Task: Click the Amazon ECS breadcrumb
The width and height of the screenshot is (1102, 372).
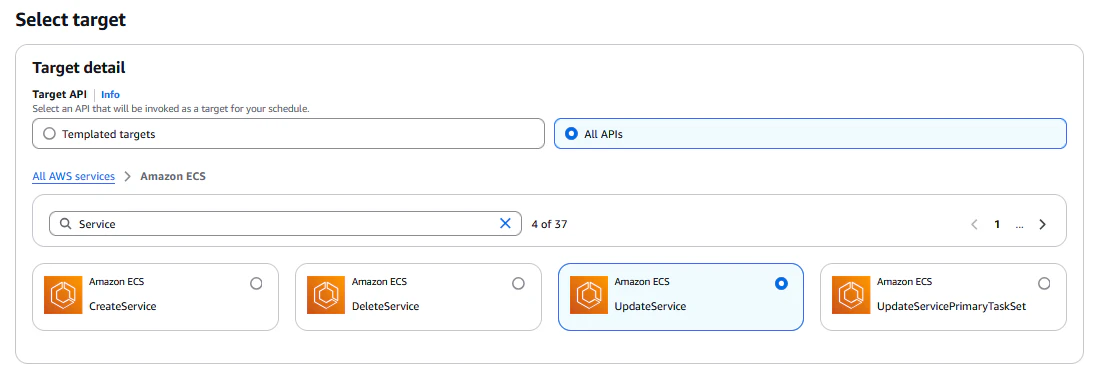Action: point(173,177)
